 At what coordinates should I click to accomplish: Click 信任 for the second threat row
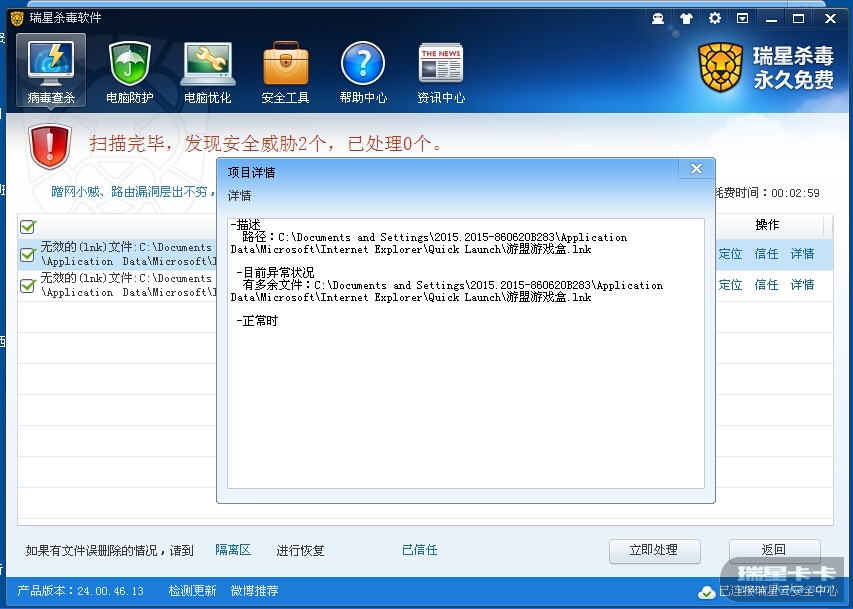point(766,285)
